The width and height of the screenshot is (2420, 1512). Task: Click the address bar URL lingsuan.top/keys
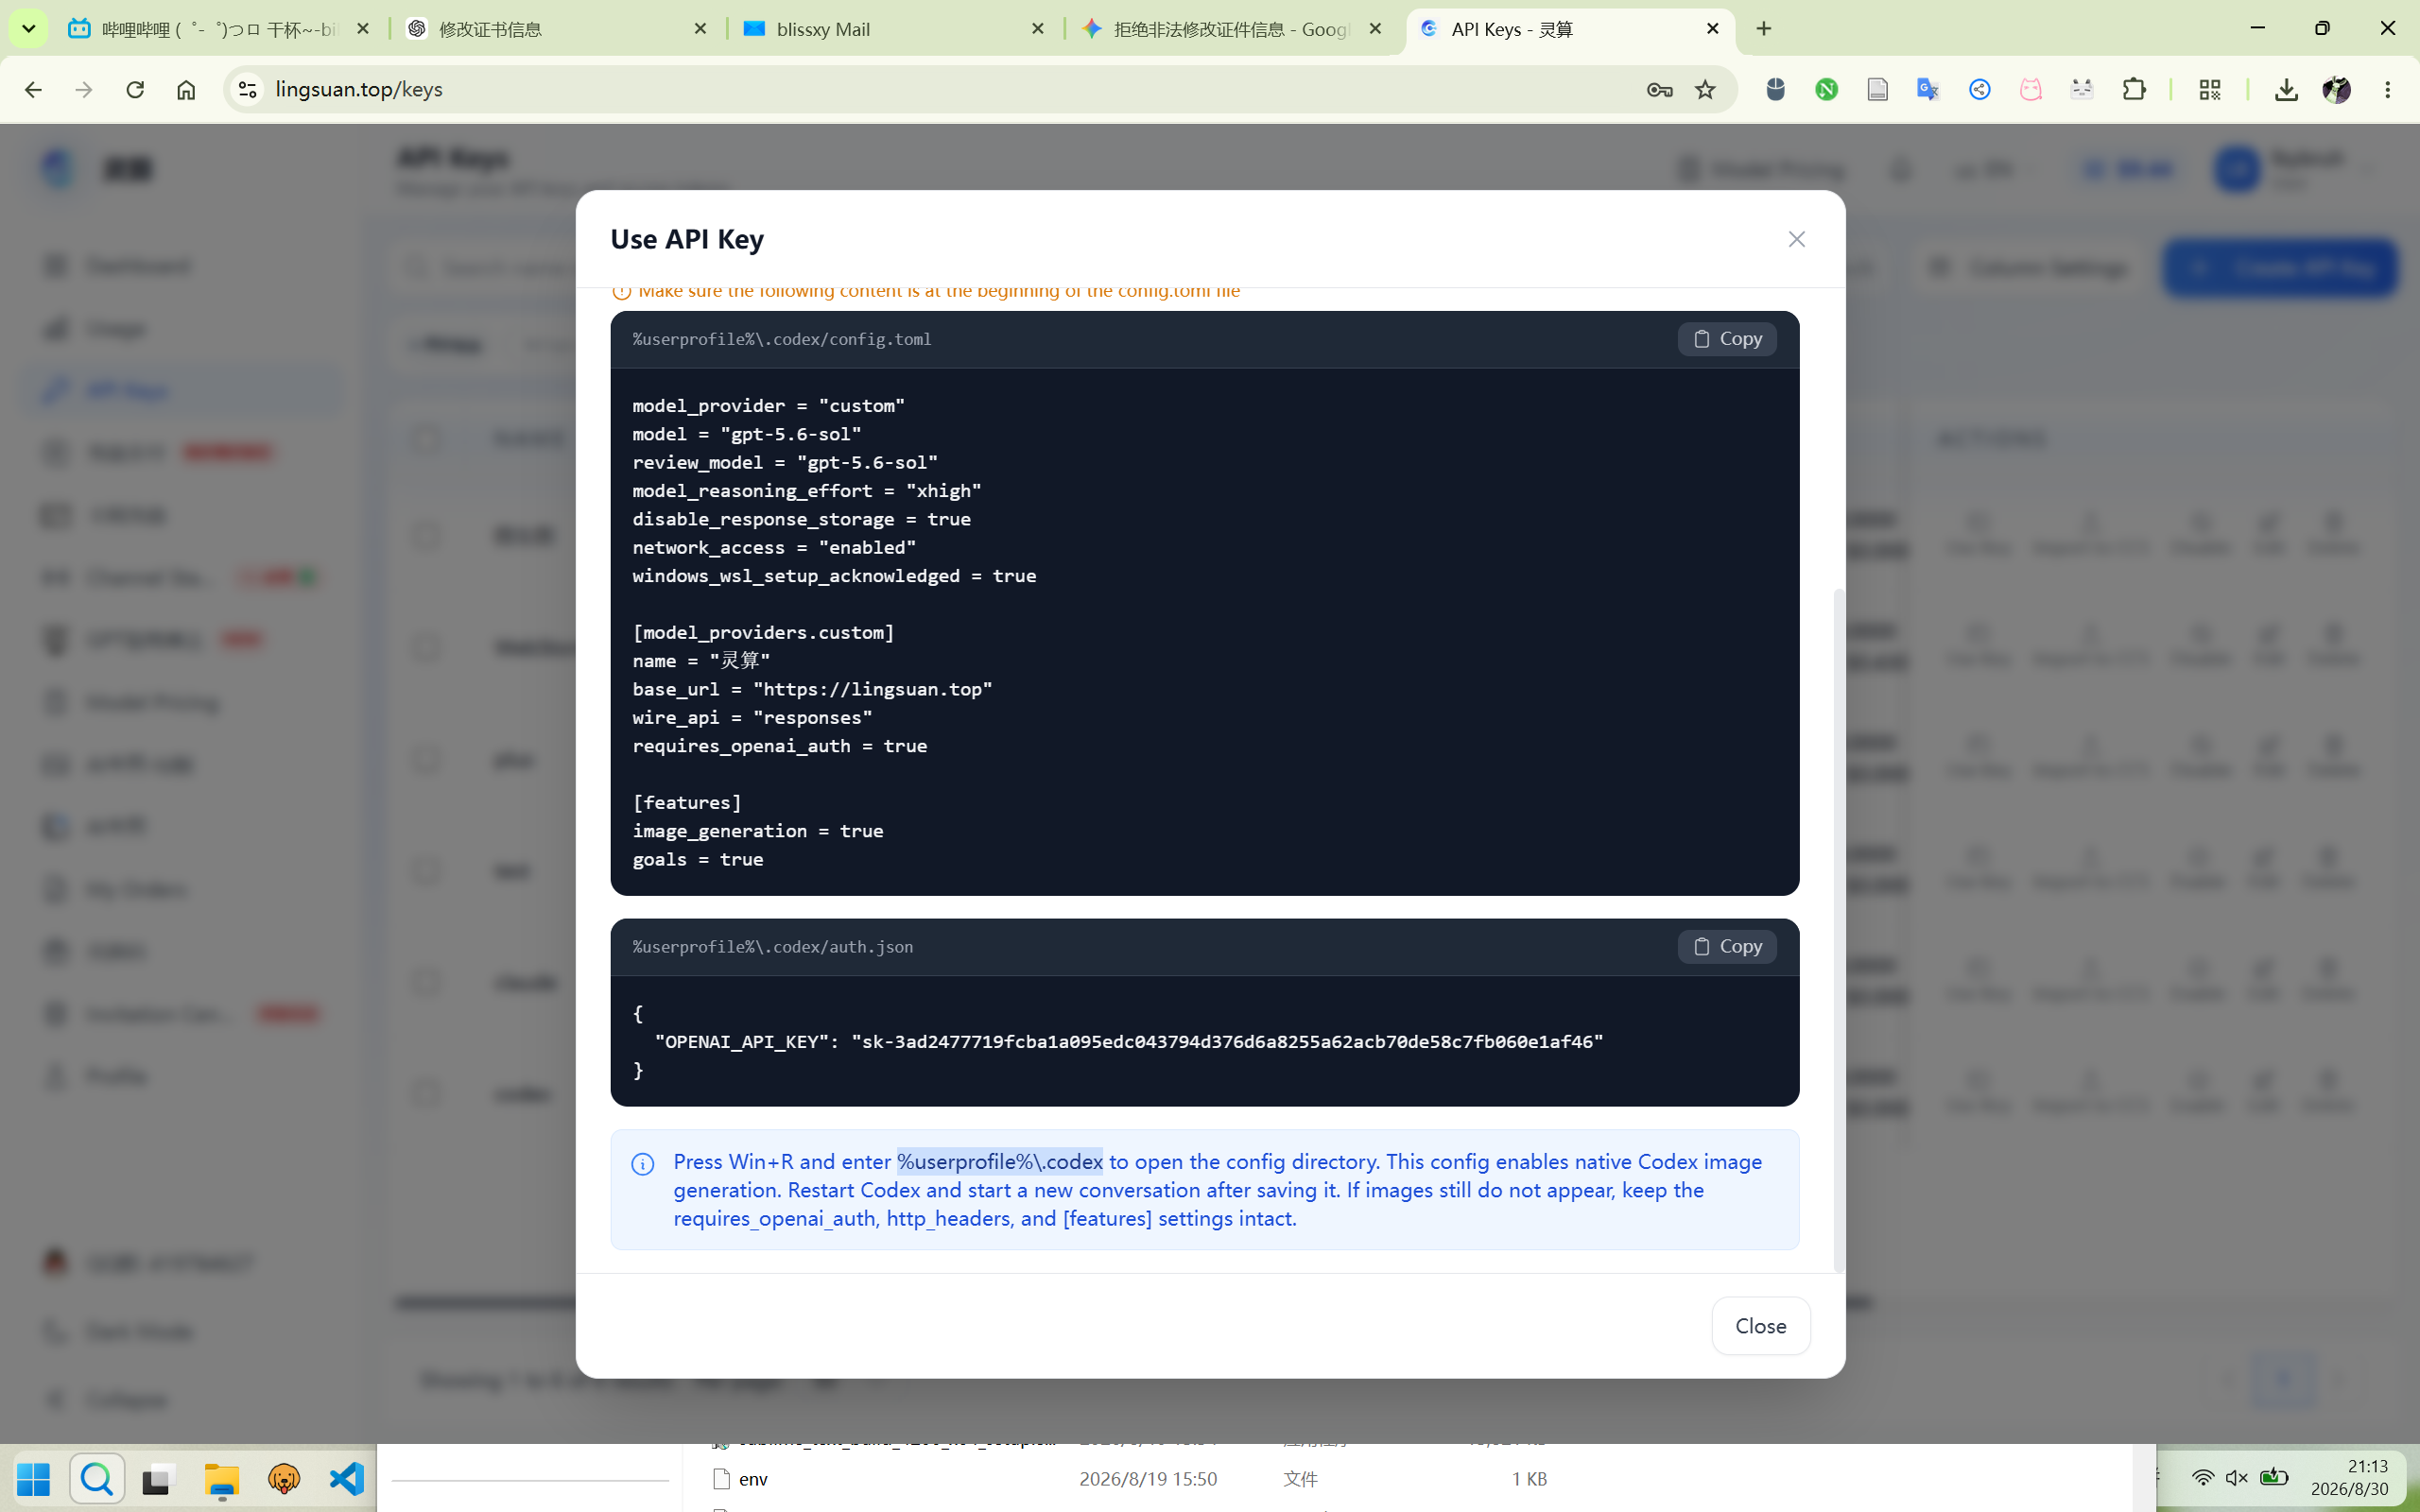(x=359, y=90)
